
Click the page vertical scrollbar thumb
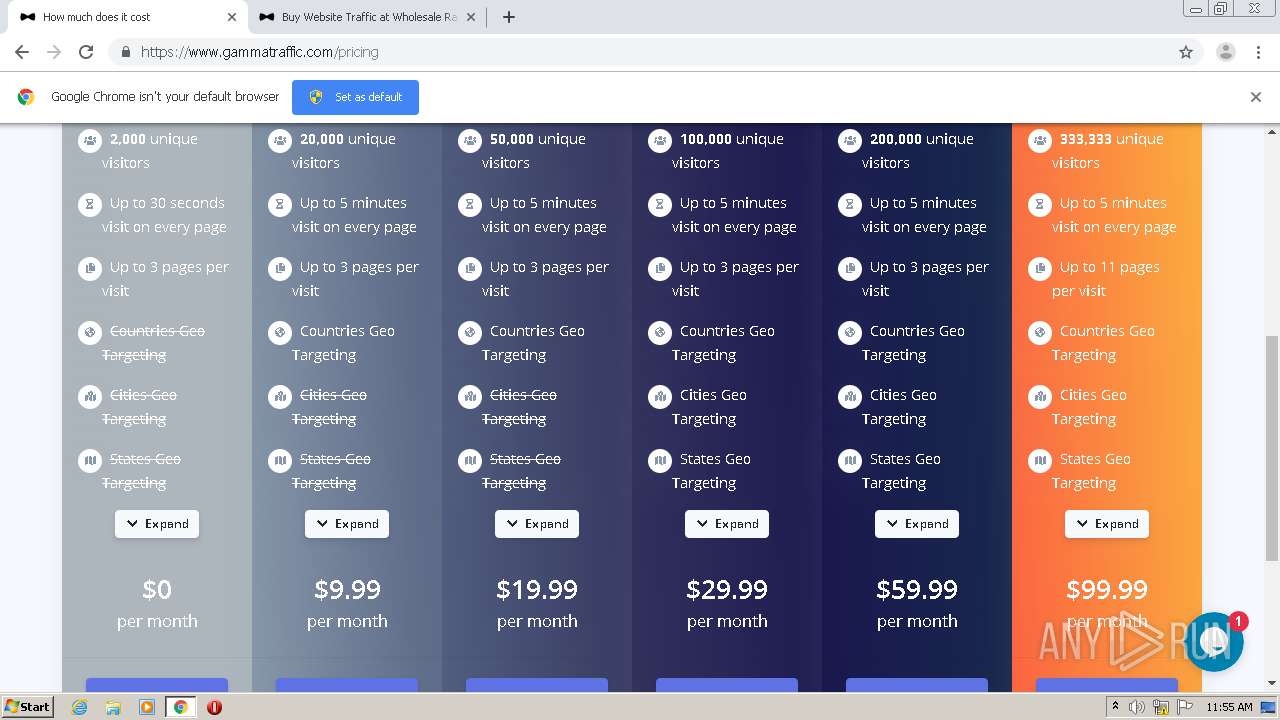(x=1272, y=448)
